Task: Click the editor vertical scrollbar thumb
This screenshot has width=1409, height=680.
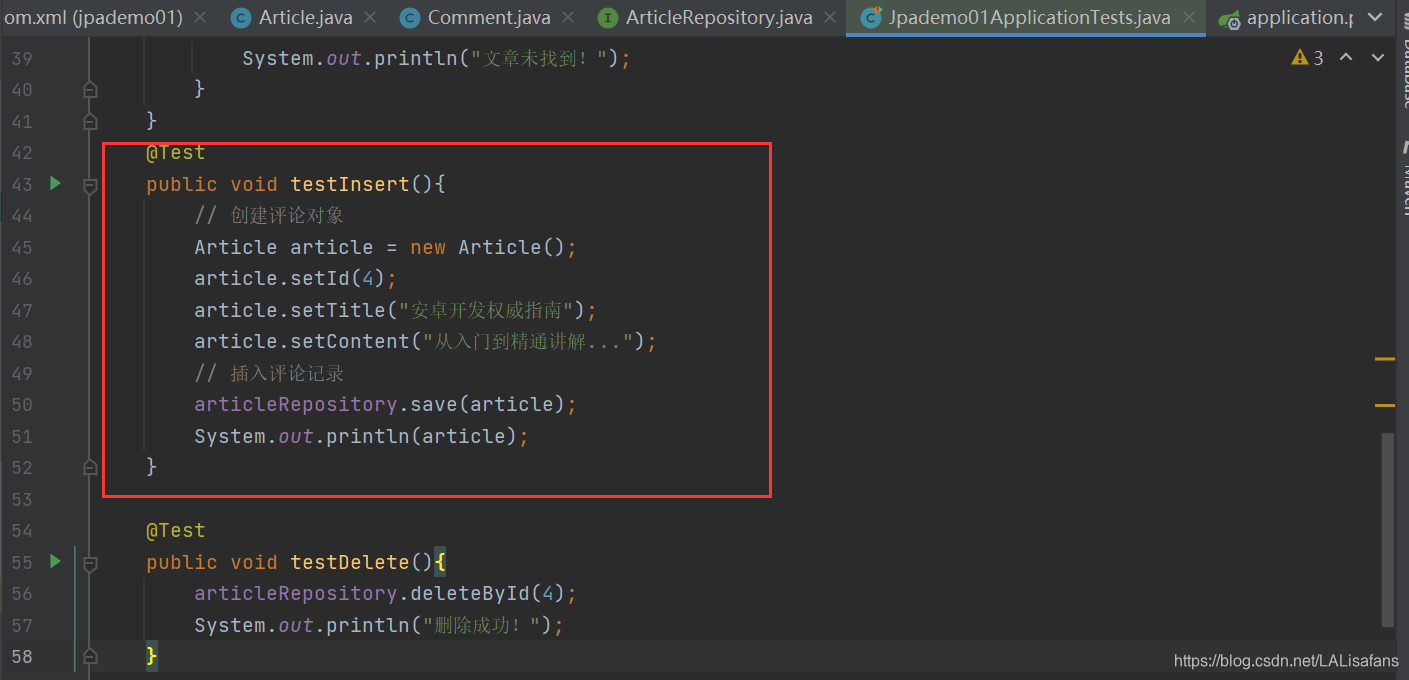Action: 1387,530
